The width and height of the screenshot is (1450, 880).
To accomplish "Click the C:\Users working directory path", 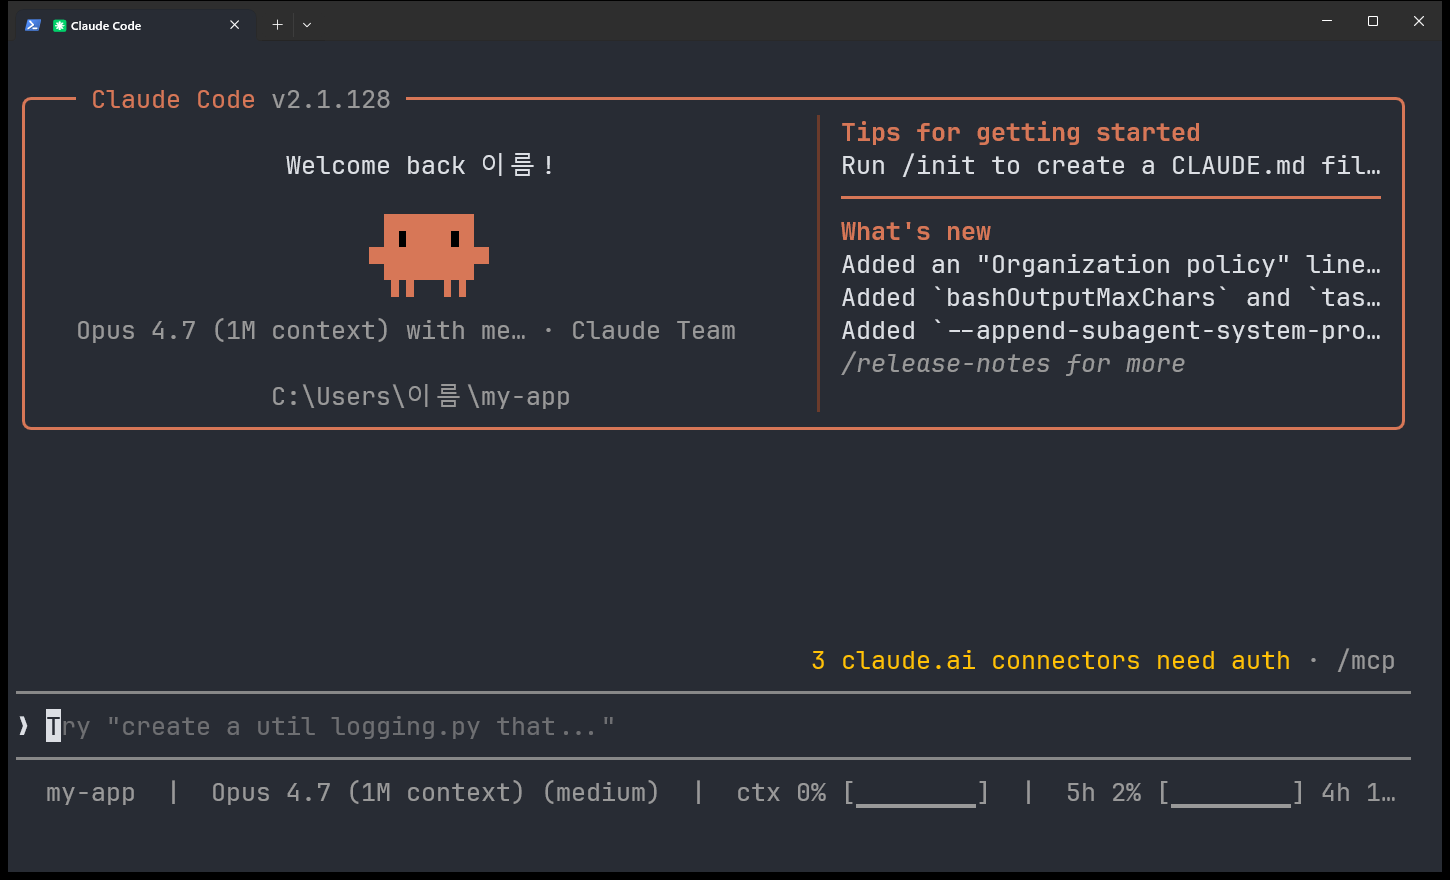I will click(x=421, y=397).
